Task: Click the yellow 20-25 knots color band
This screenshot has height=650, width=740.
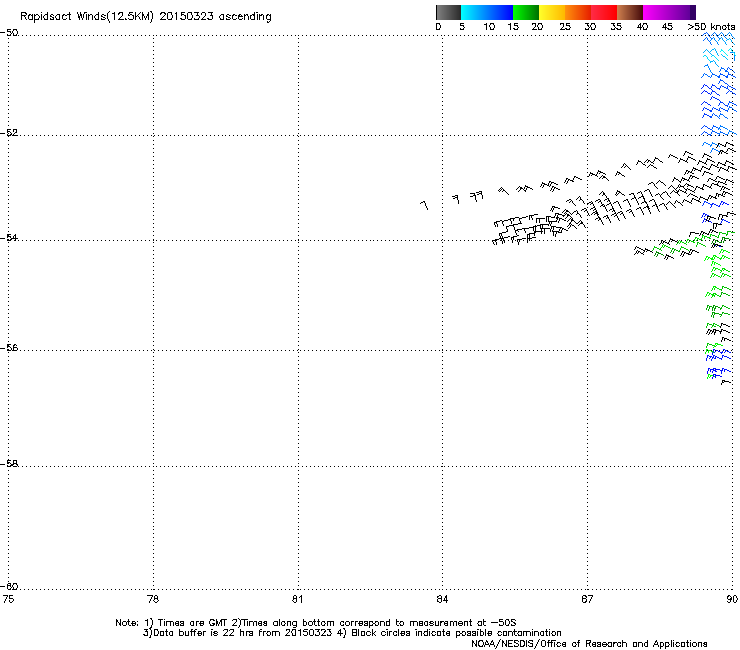Action: 552,12
